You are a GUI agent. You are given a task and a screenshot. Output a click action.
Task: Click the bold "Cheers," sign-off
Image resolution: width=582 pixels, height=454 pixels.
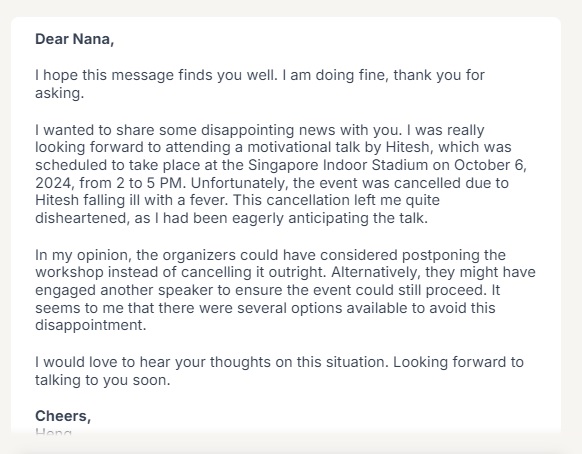tap(63, 416)
